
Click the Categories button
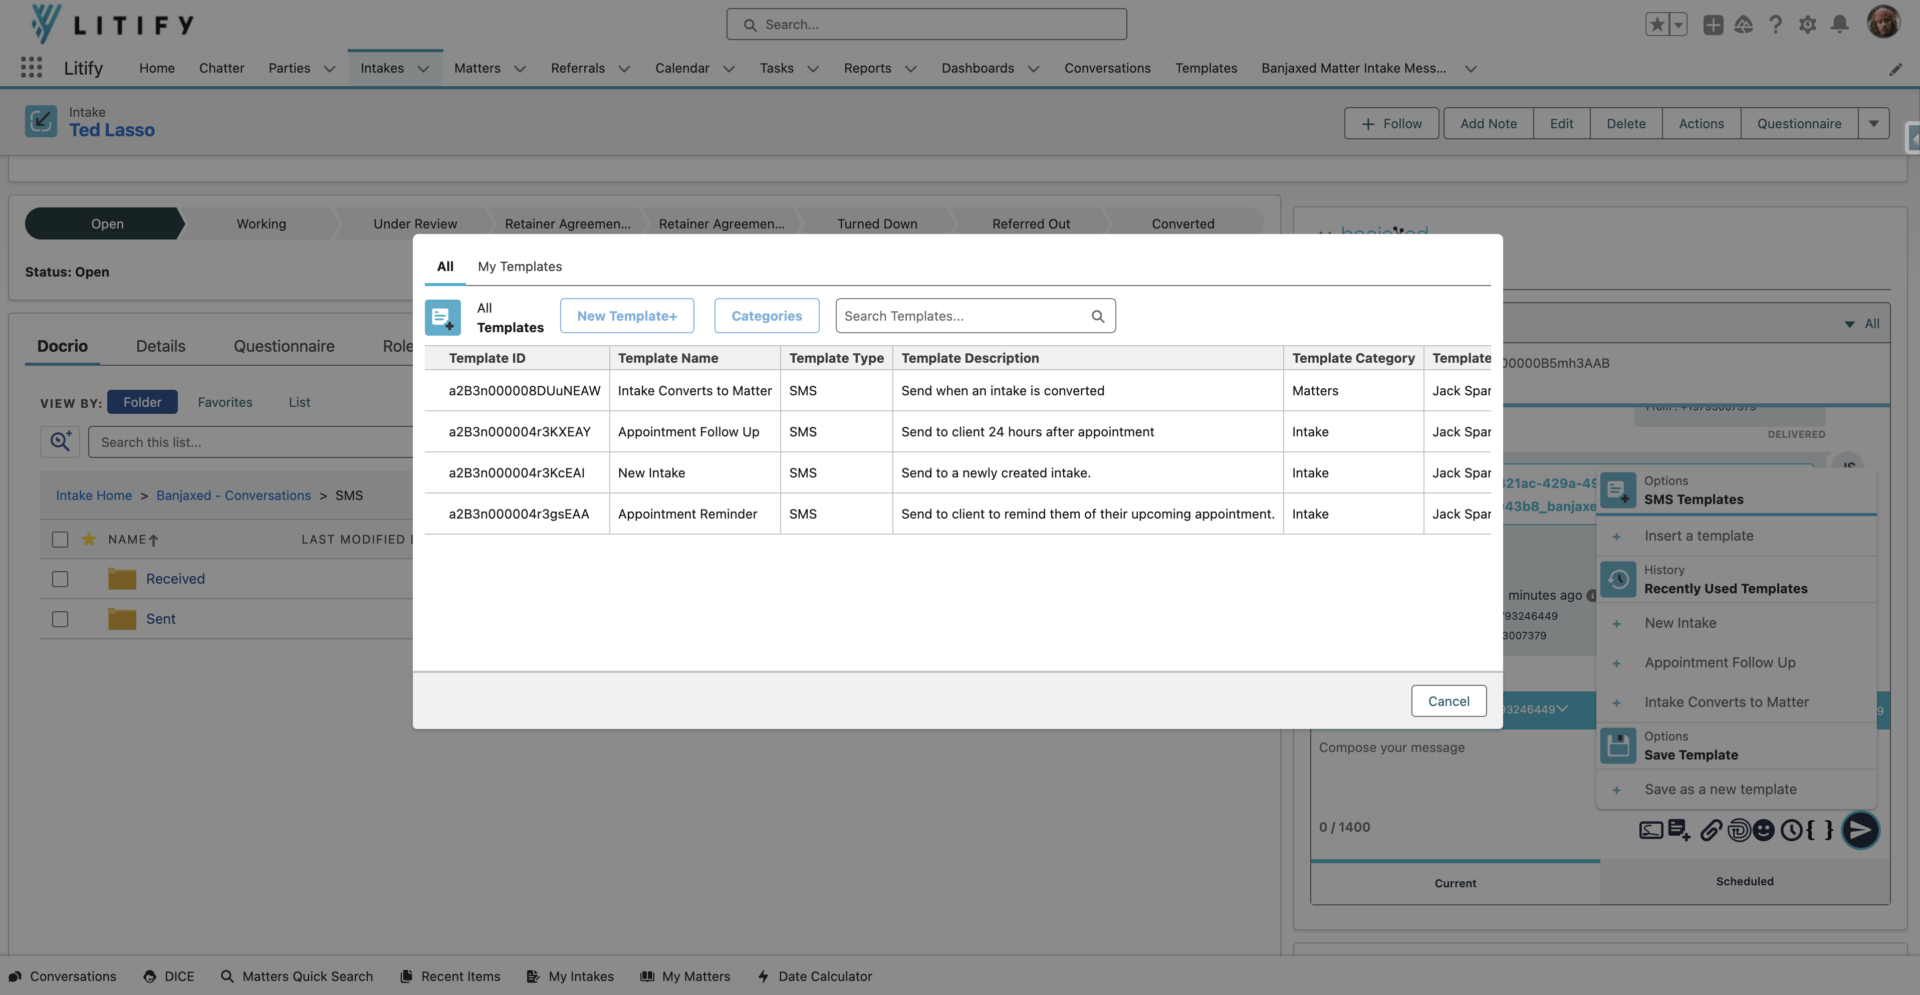(767, 316)
